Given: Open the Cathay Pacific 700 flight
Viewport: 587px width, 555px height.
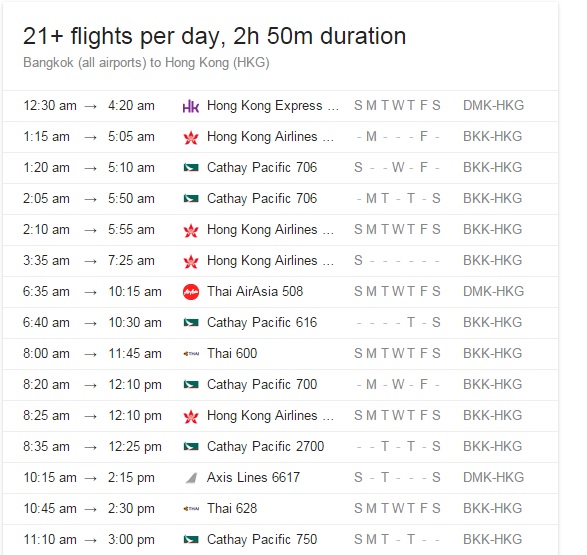Looking at the screenshot, I should (x=280, y=385).
